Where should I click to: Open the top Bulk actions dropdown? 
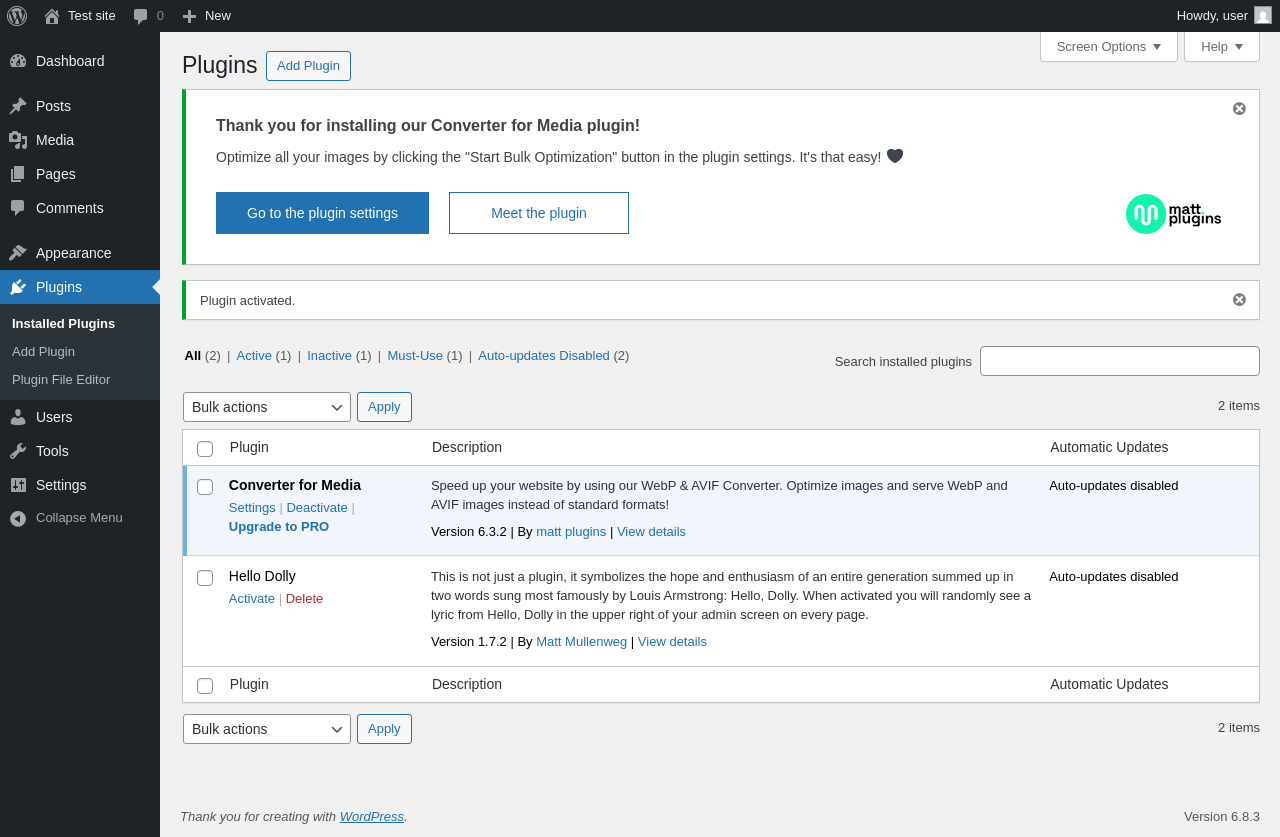point(267,407)
